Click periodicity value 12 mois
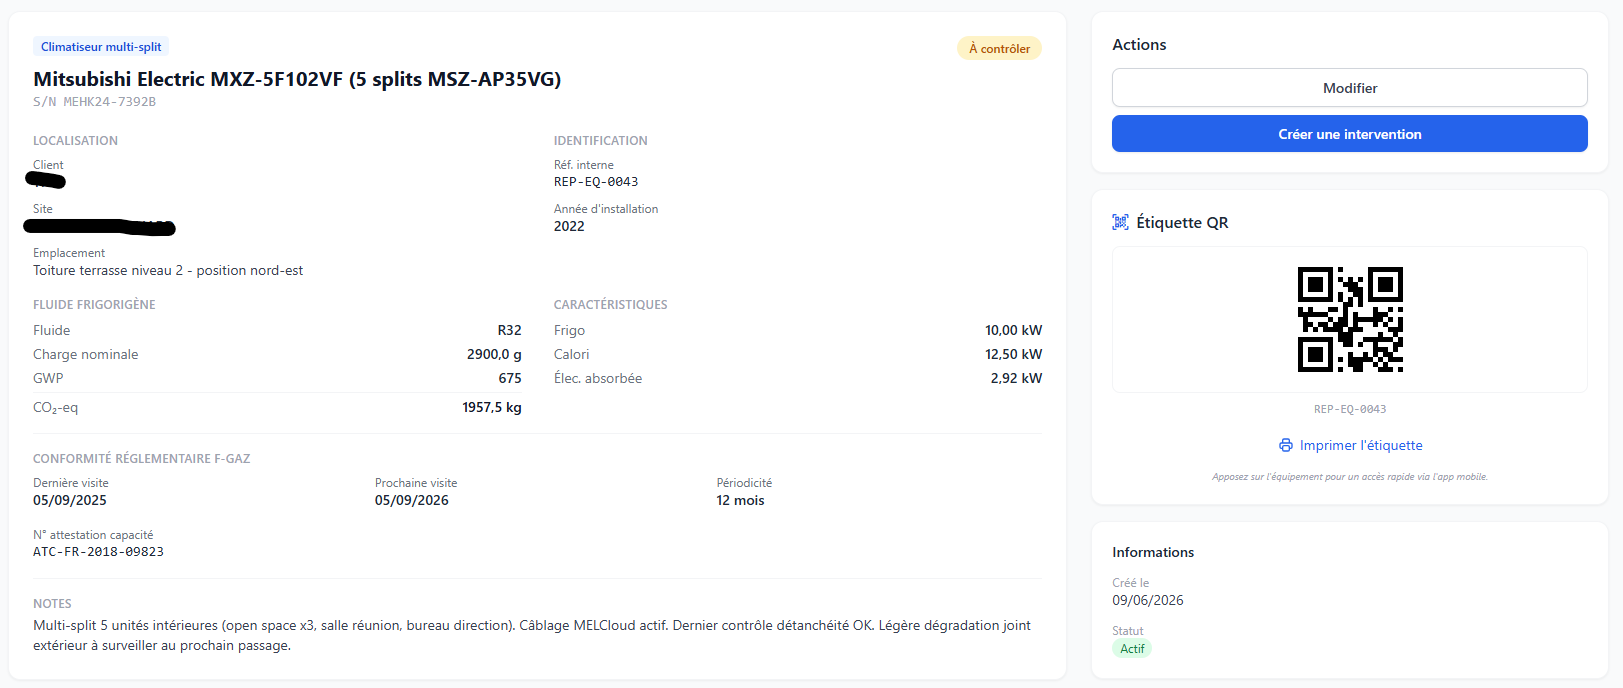 point(740,500)
